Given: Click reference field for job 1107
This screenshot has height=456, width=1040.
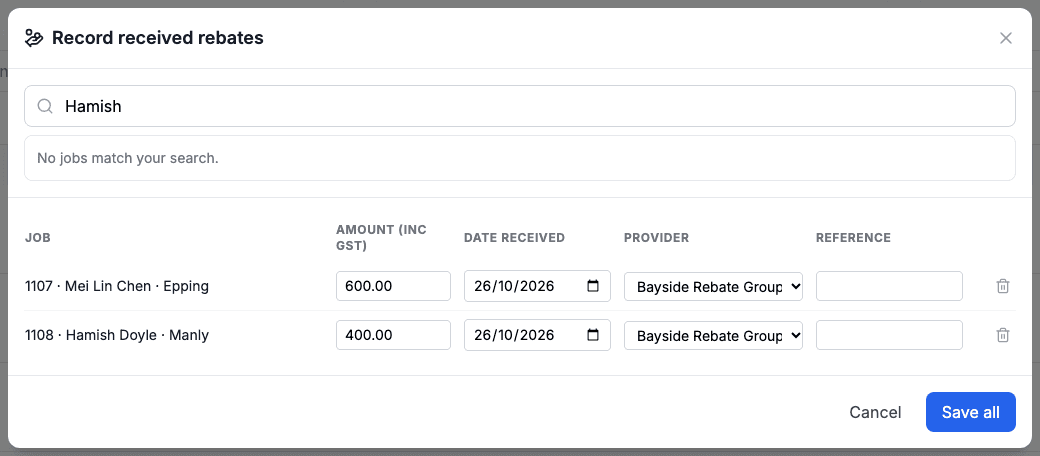Looking at the screenshot, I should pyautogui.click(x=889, y=286).
